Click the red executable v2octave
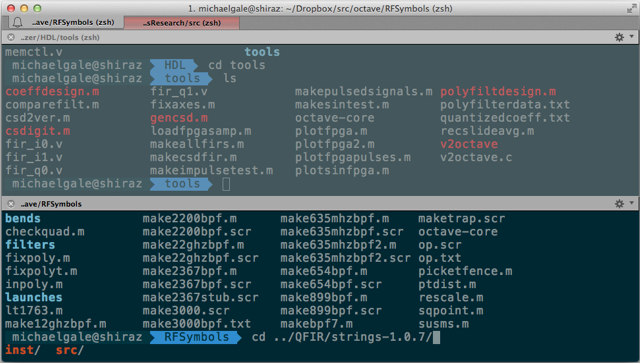 tap(469, 144)
